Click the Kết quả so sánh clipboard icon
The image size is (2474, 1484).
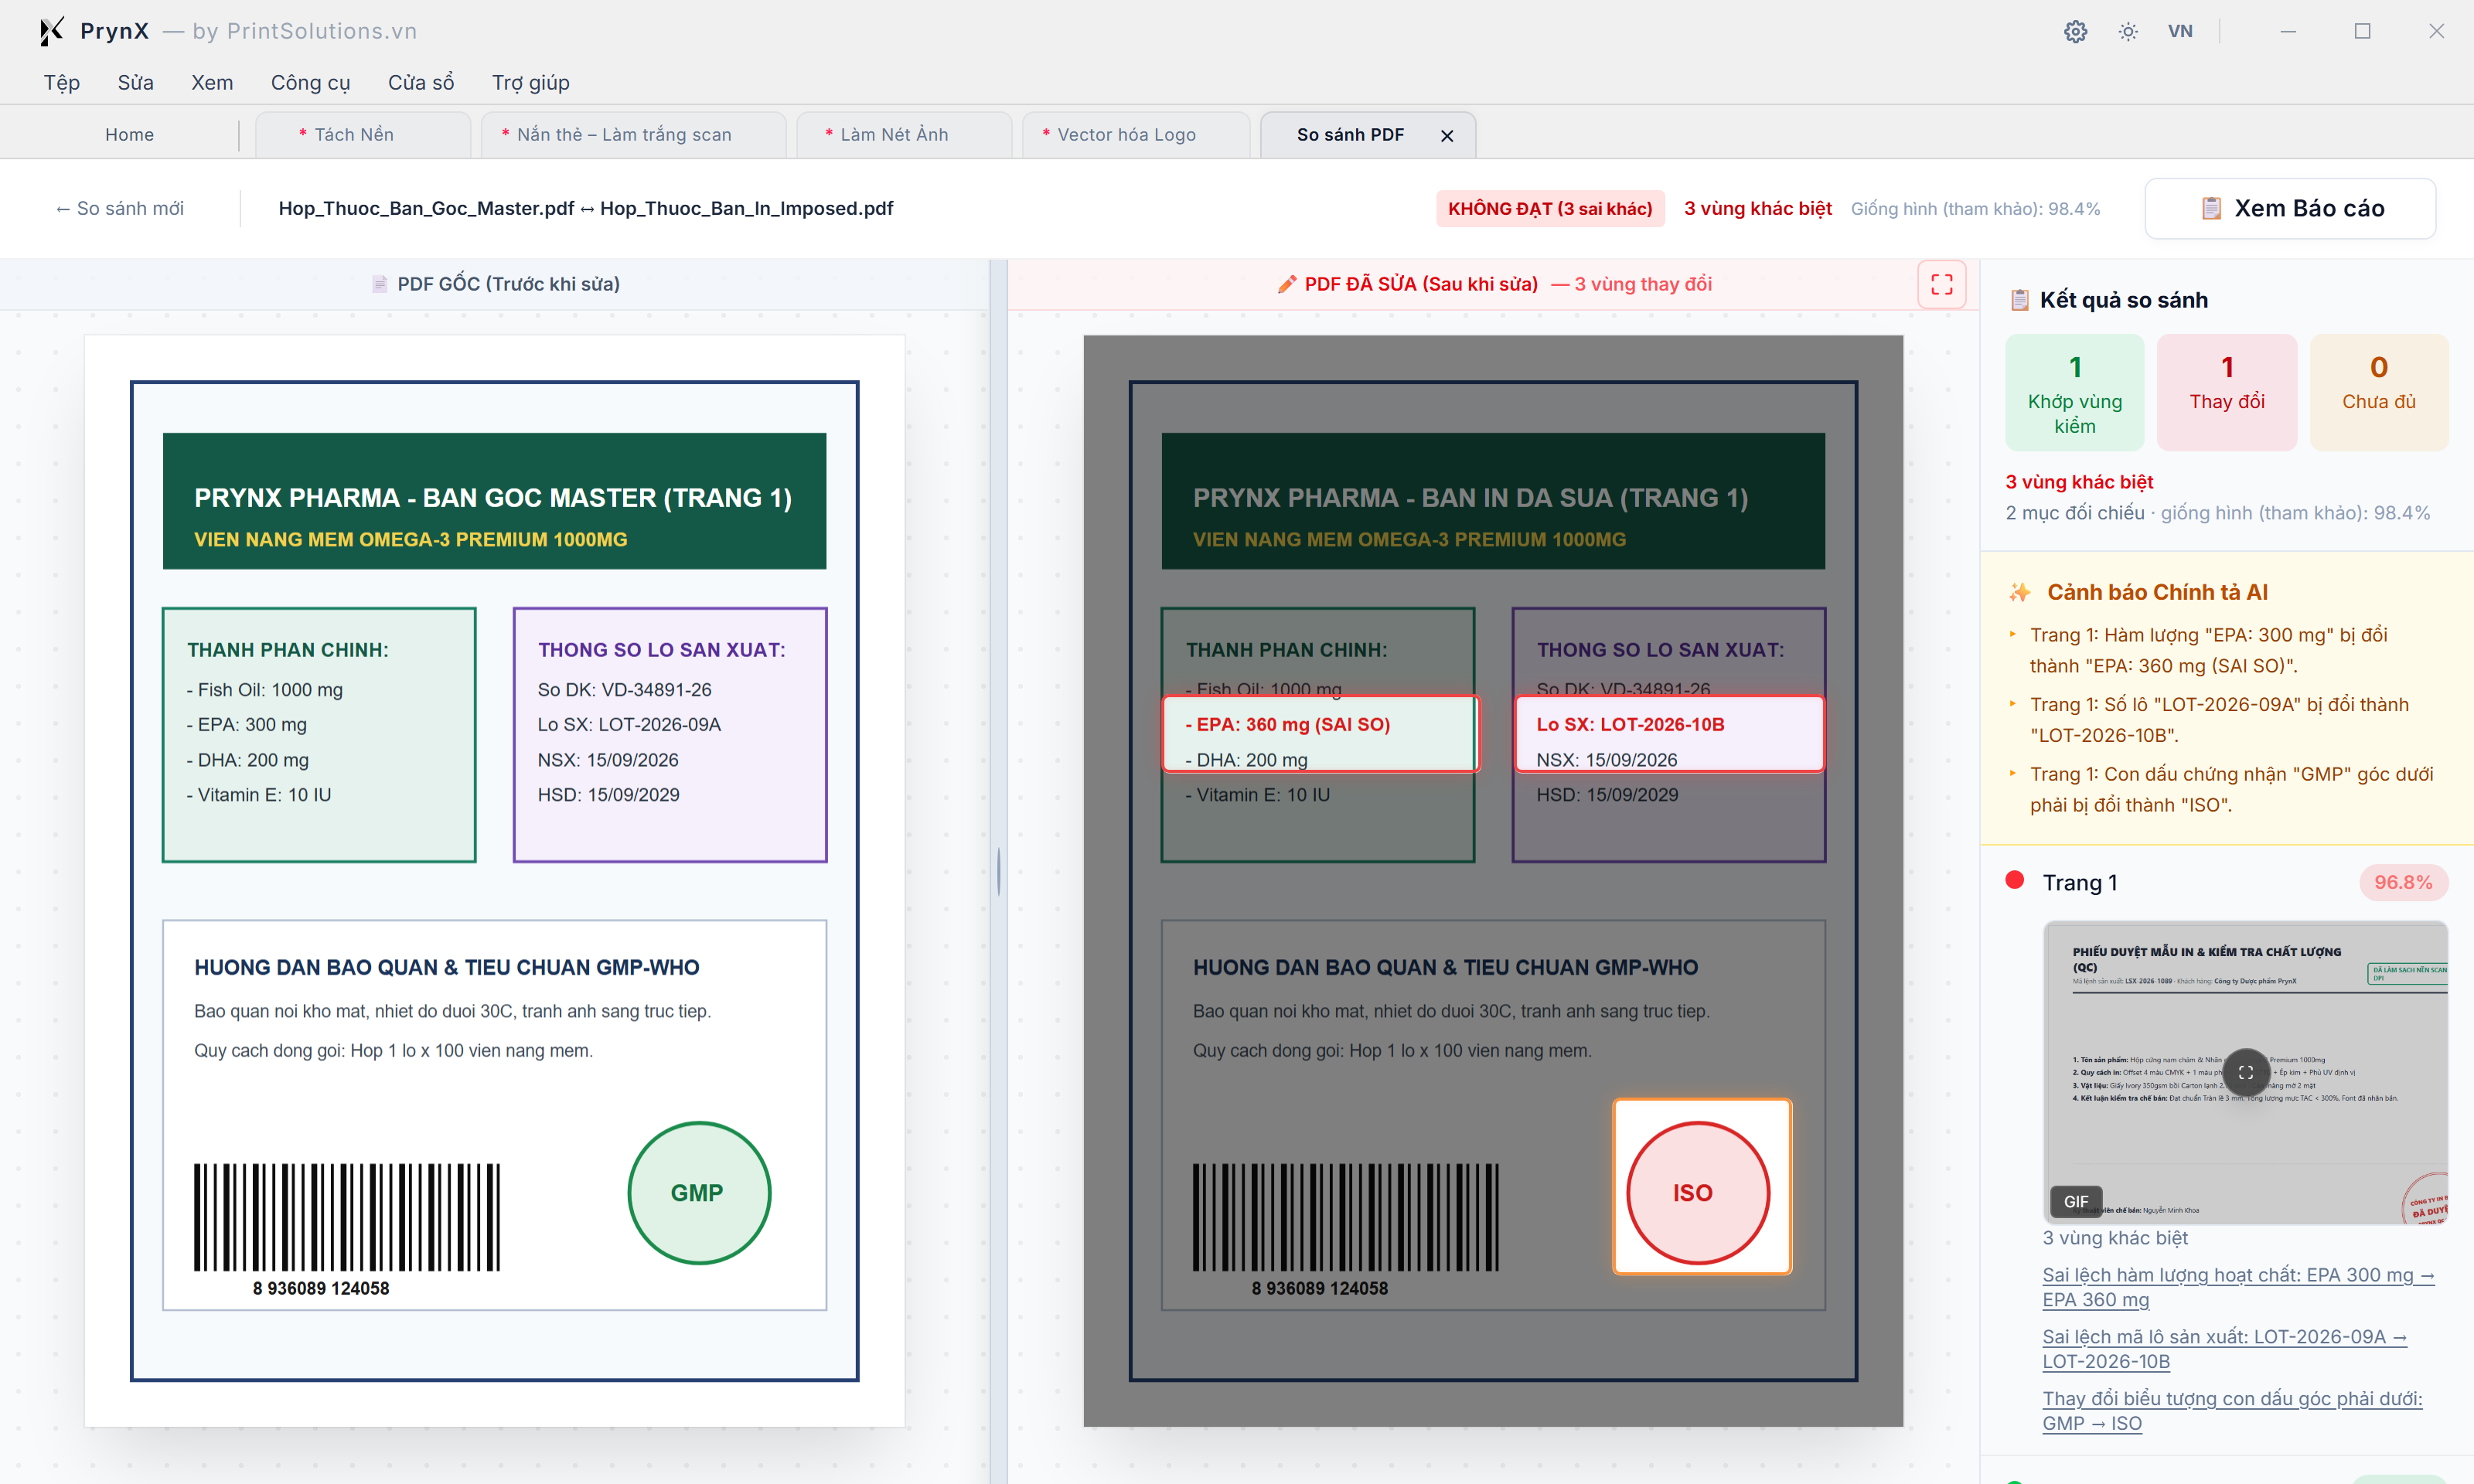(2019, 300)
